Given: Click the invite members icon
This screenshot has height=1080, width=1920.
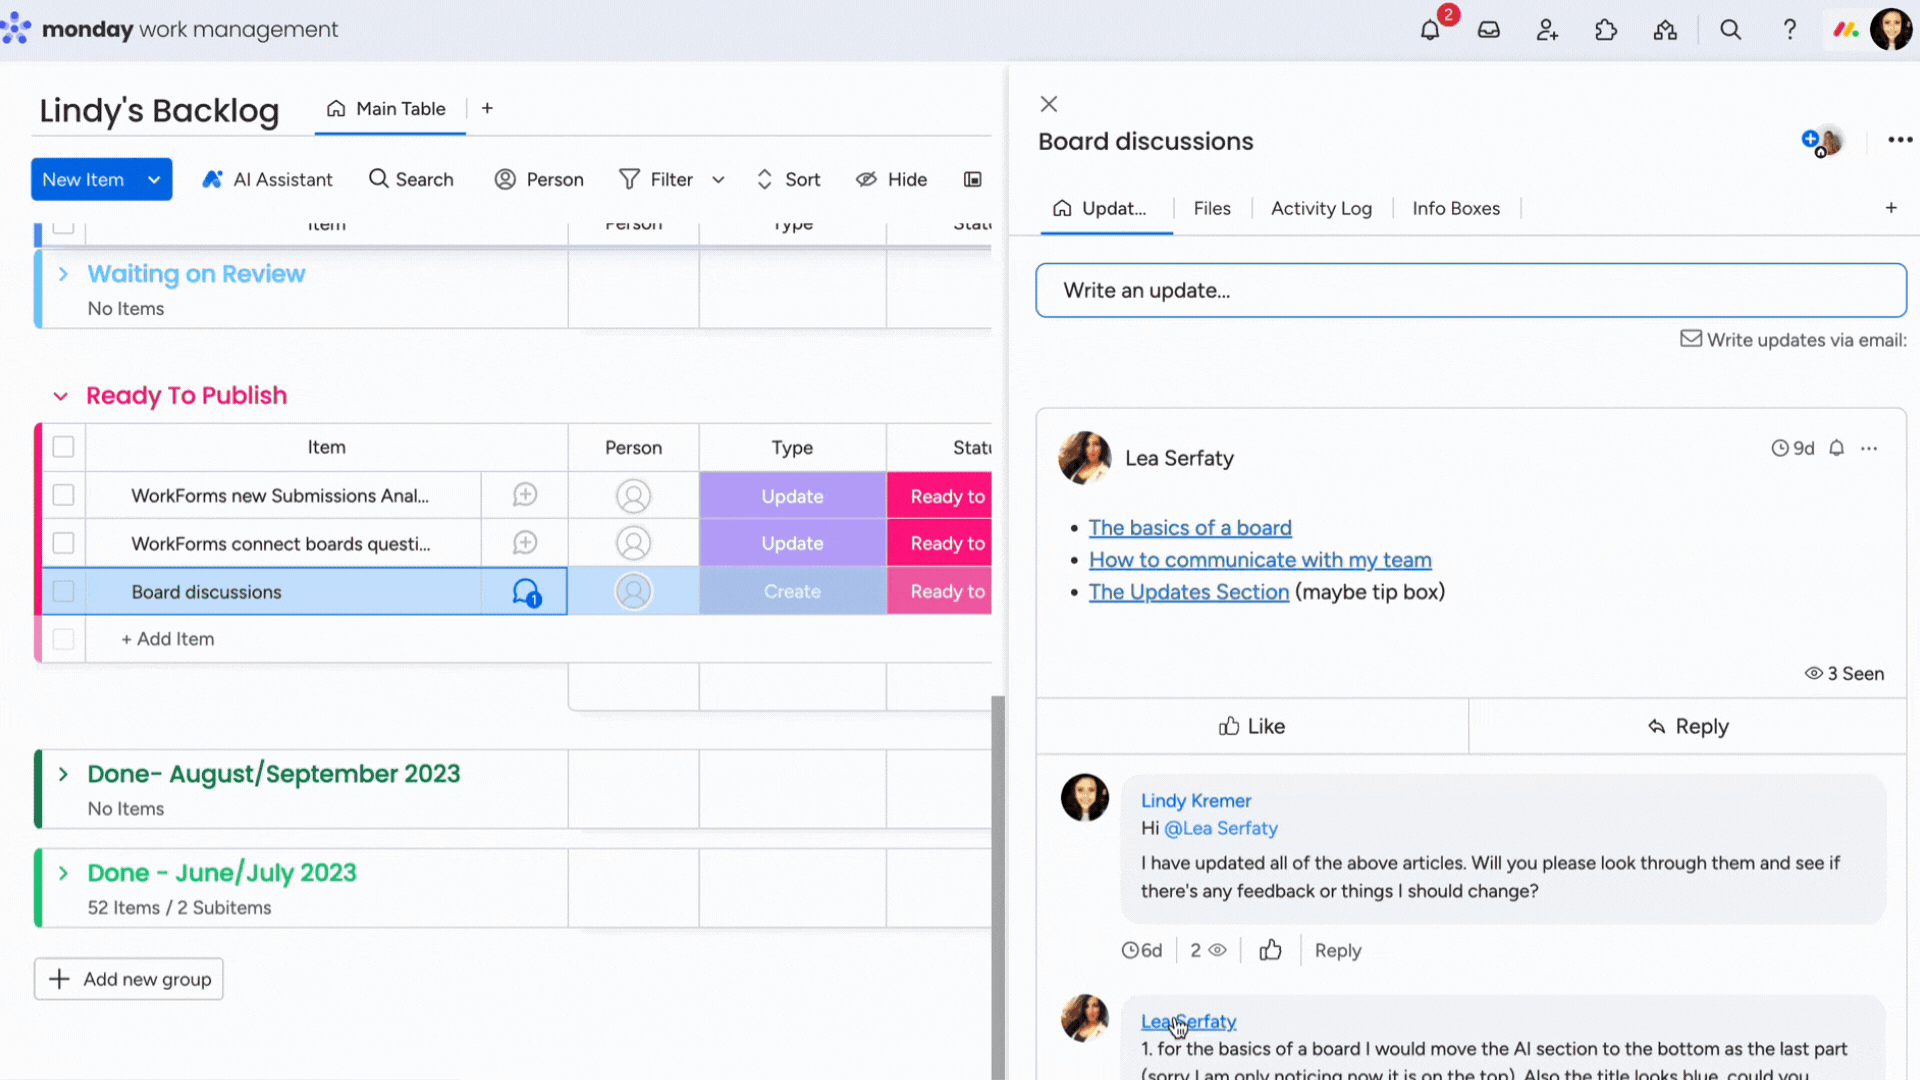Looking at the screenshot, I should point(1547,30).
